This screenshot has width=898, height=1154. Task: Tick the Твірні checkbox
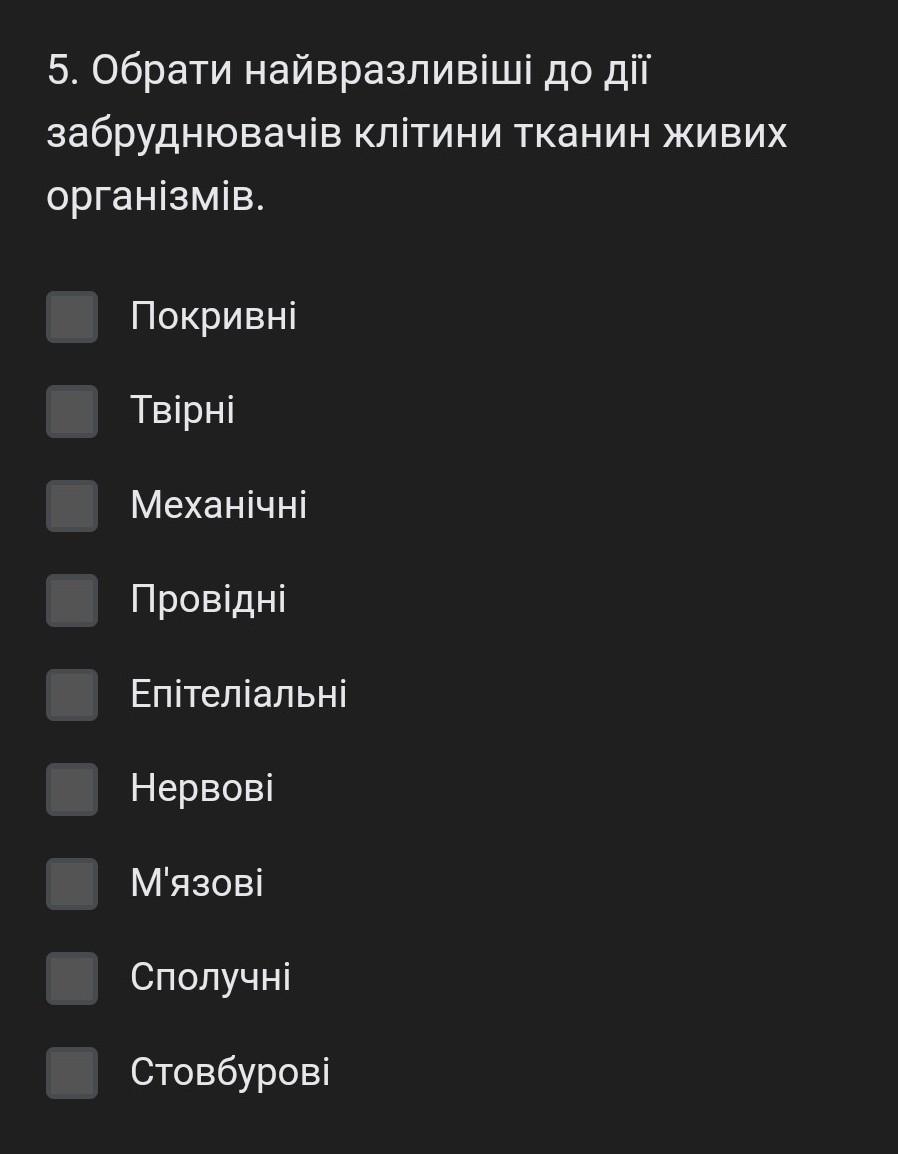[72, 411]
